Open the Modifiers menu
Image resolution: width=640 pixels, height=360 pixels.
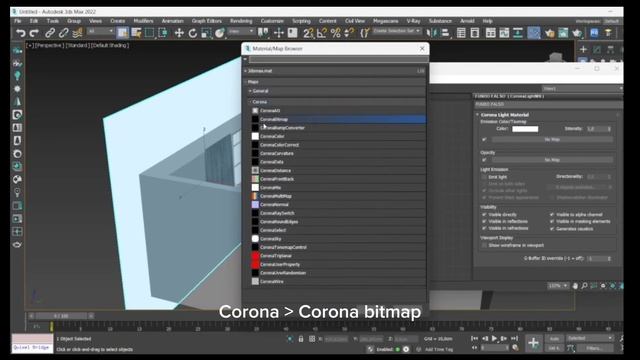tap(143, 21)
